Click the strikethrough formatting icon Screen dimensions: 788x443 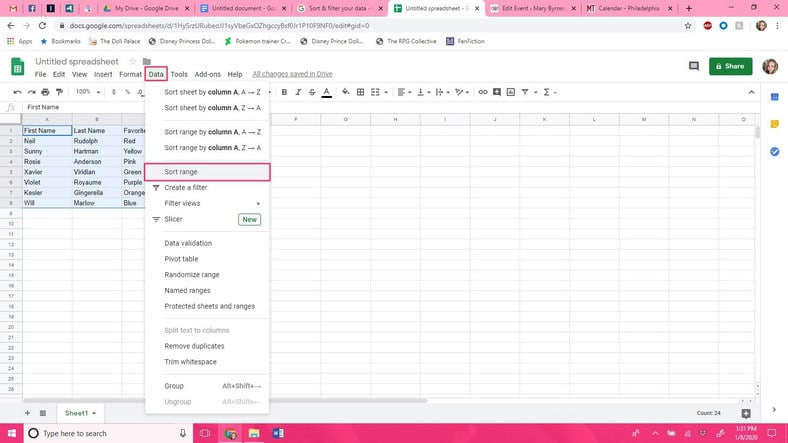[x=313, y=92]
